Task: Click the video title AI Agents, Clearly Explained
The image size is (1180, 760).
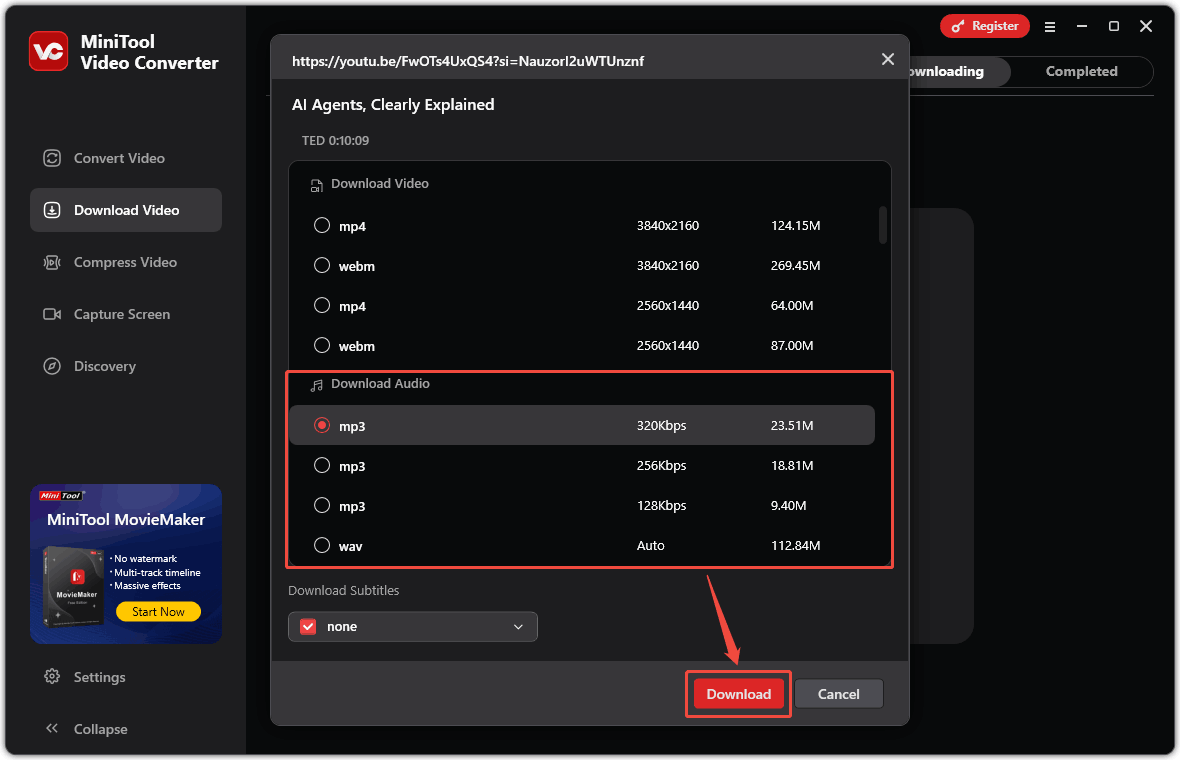Action: click(x=393, y=105)
